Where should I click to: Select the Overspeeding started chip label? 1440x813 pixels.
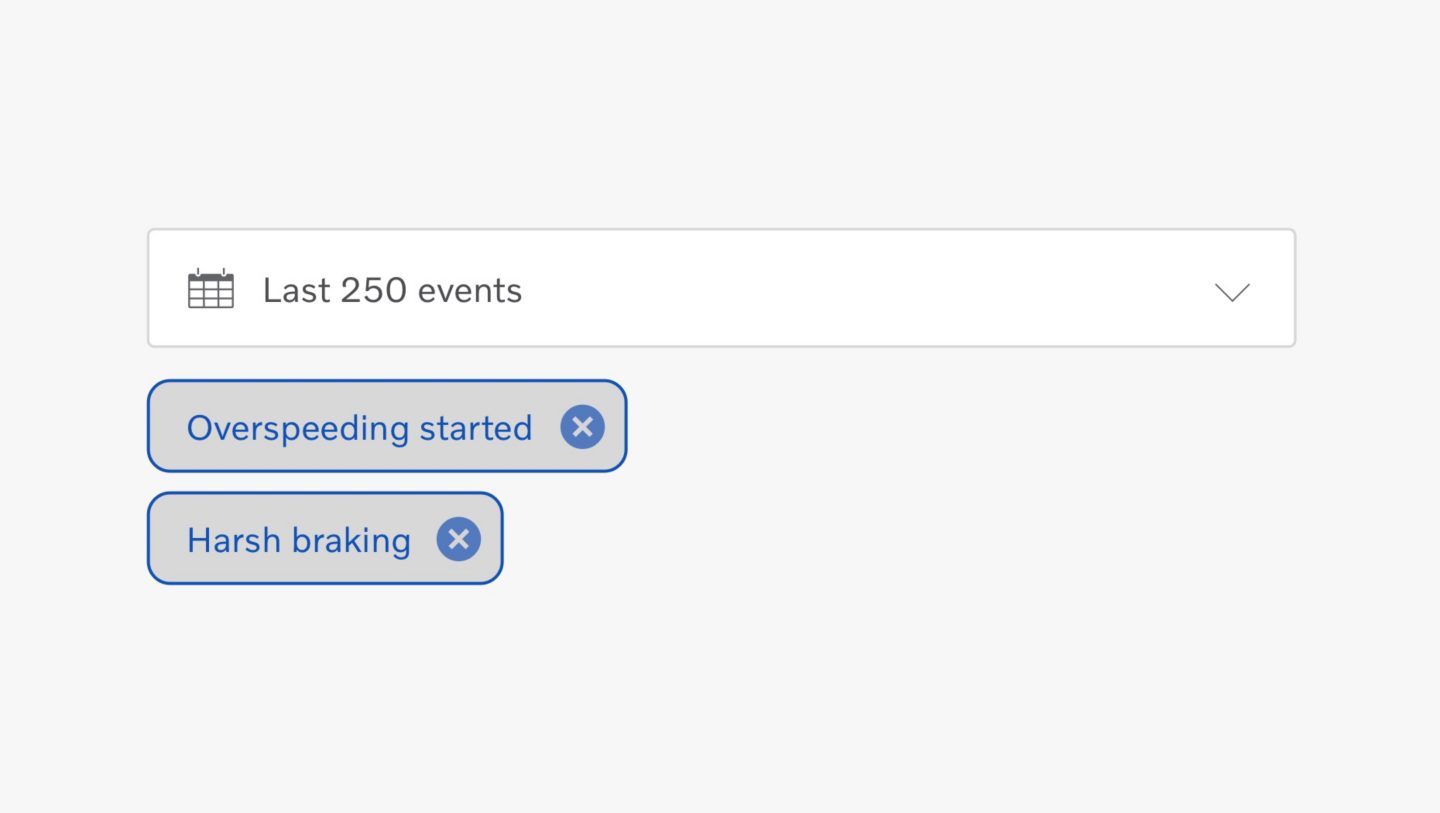coord(359,427)
